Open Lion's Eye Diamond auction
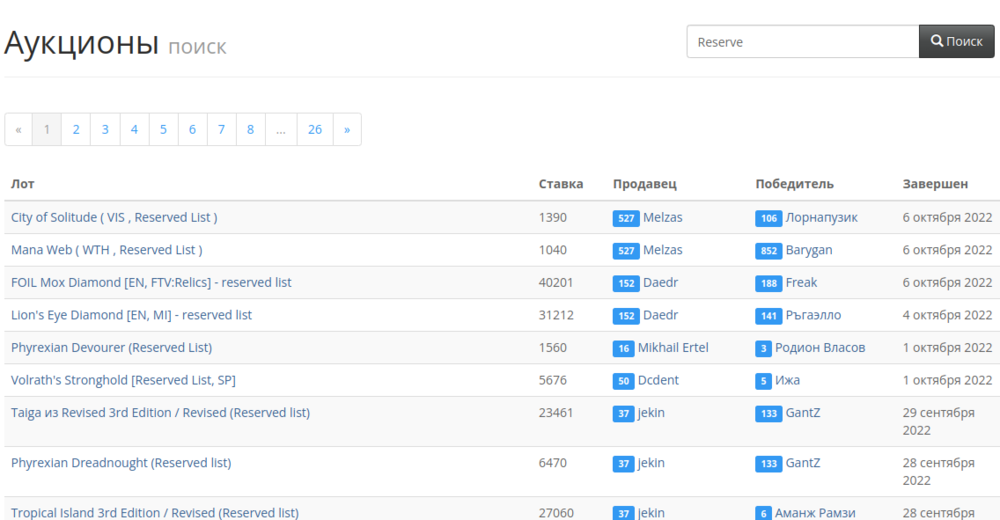The height and width of the screenshot is (520, 1000). pos(131,315)
